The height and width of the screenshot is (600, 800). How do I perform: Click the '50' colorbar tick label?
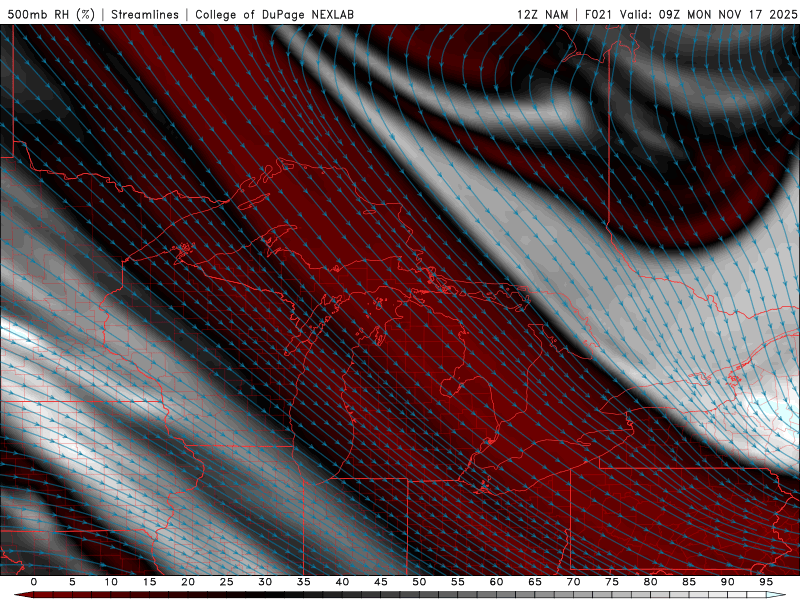click(x=419, y=582)
